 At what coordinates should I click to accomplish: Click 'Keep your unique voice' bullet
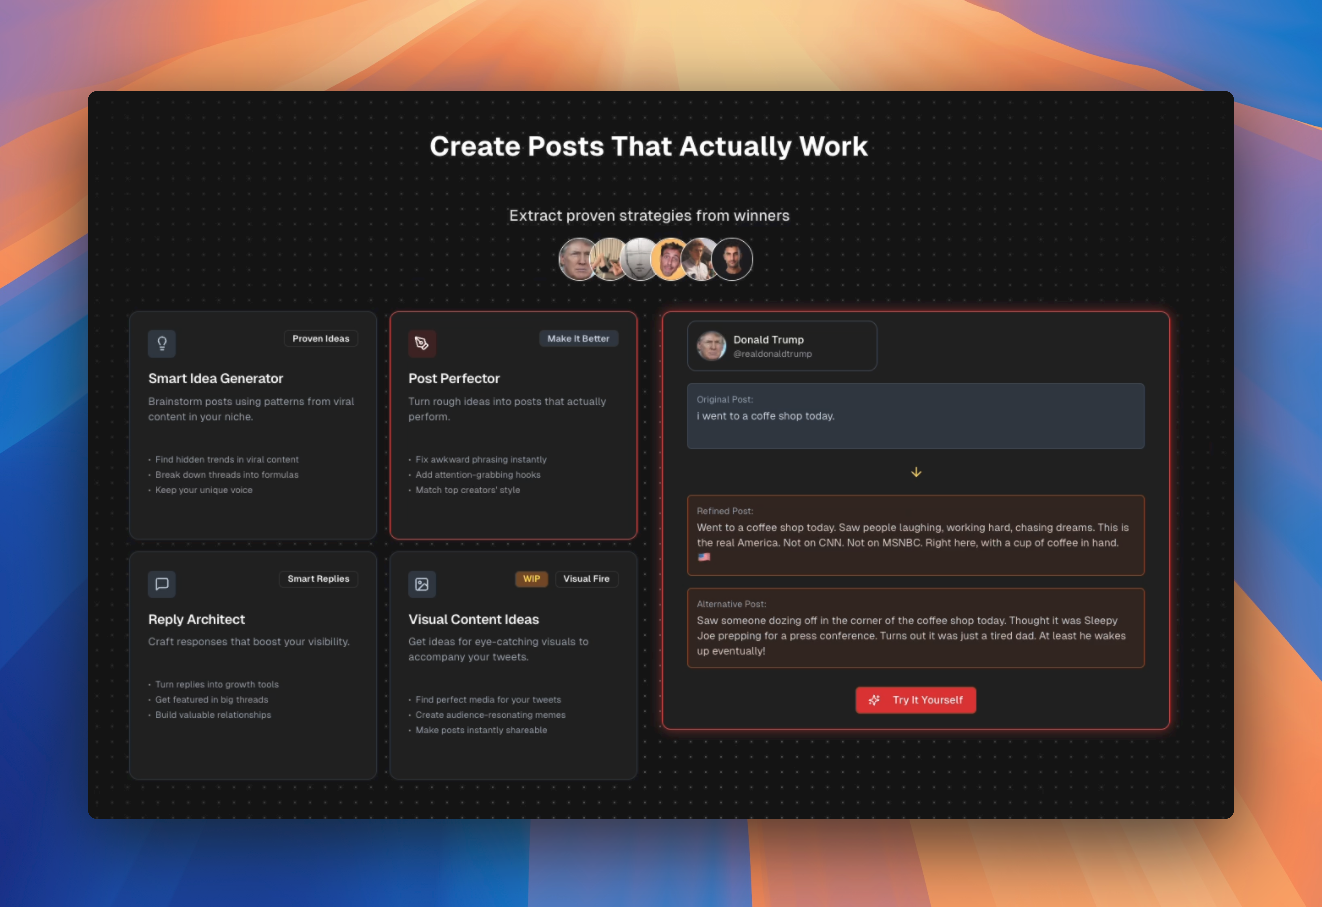point(204,490)
